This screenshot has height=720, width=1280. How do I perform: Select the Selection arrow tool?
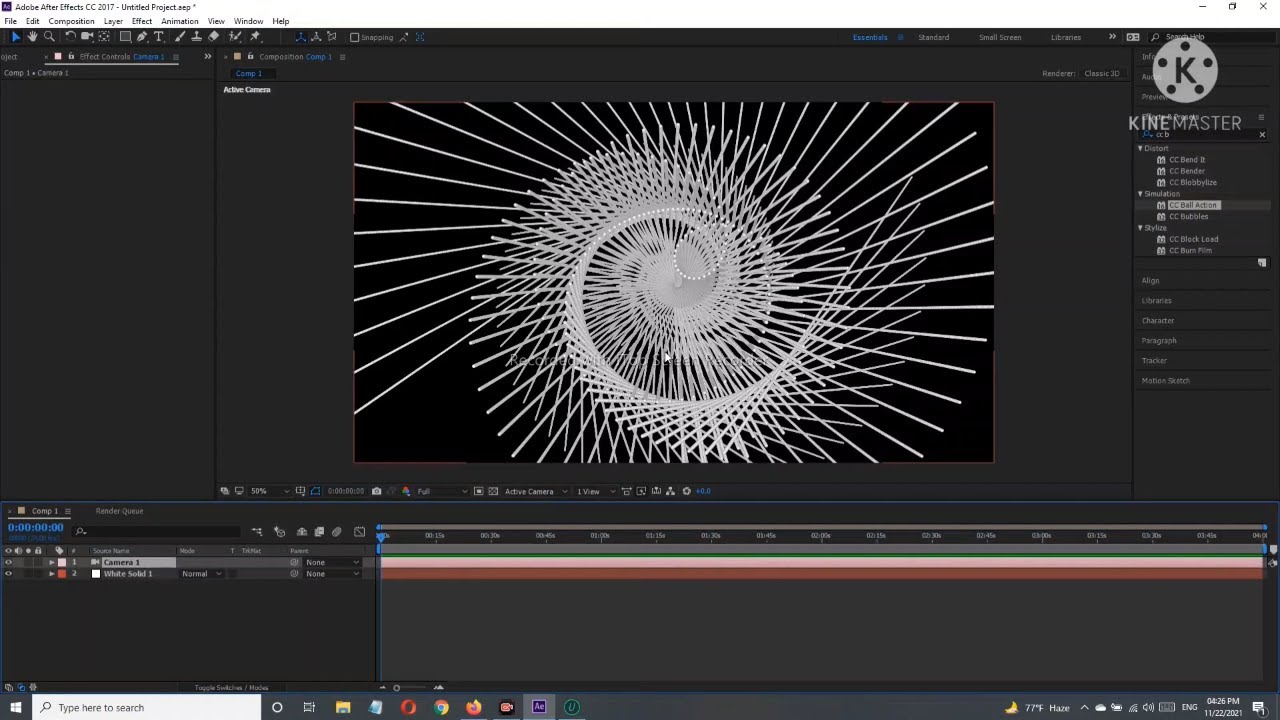[x=15, y=37]
